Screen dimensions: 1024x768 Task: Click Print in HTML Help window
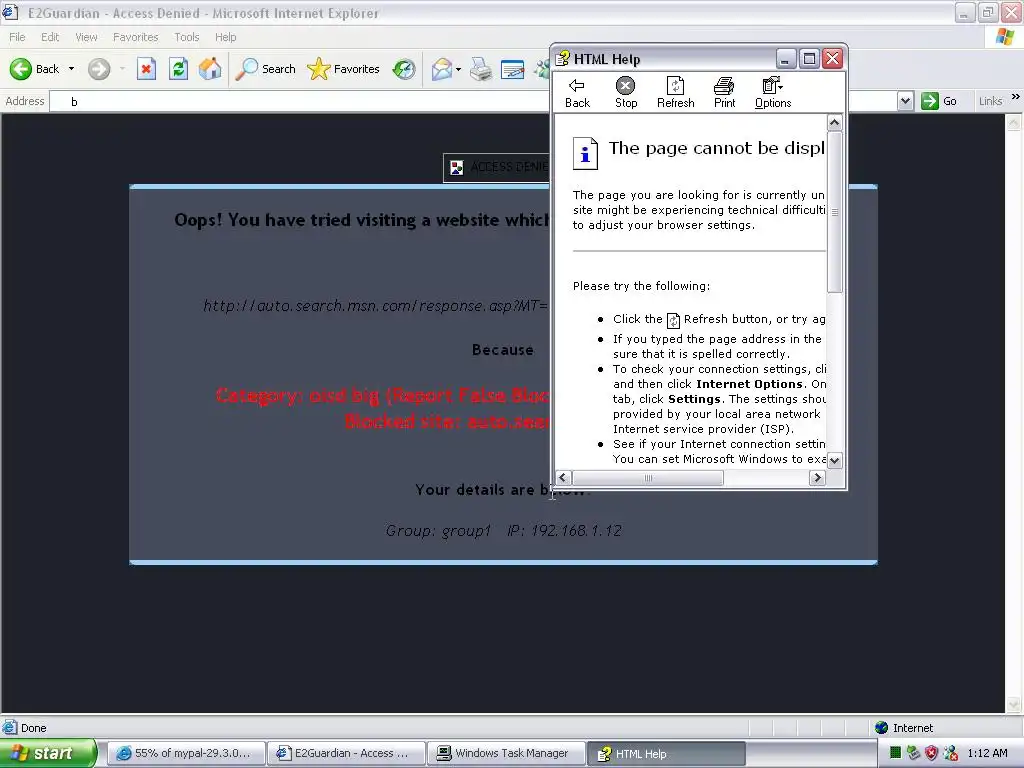(x=724, y=93)
